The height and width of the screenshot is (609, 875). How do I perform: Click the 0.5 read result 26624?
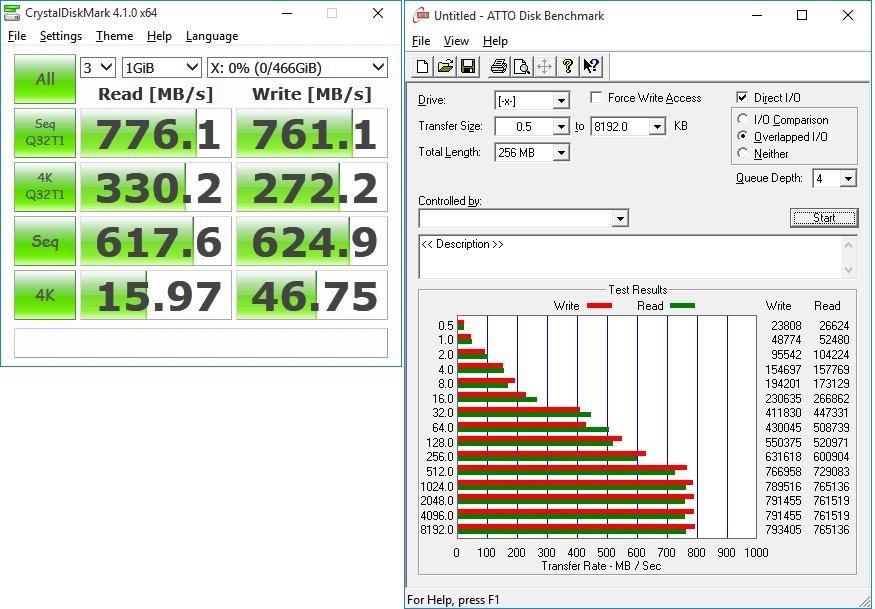pos(834,325)
